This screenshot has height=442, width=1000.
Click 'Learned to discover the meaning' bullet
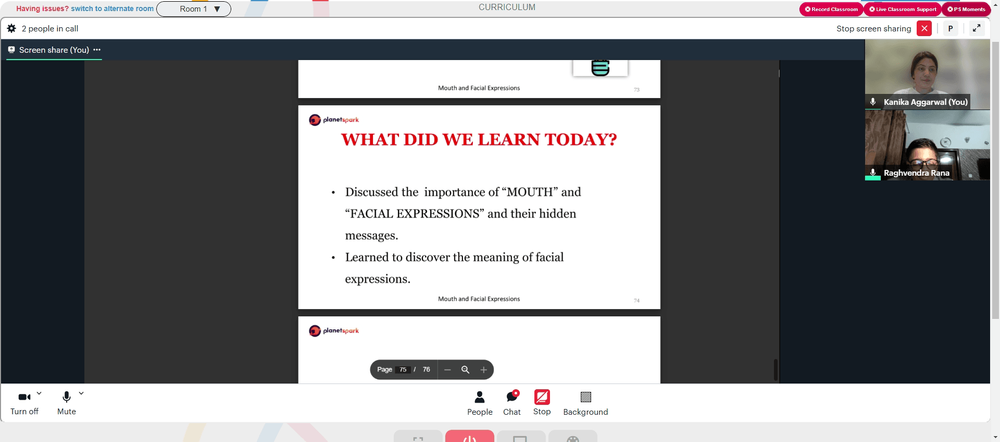[454, 268]
